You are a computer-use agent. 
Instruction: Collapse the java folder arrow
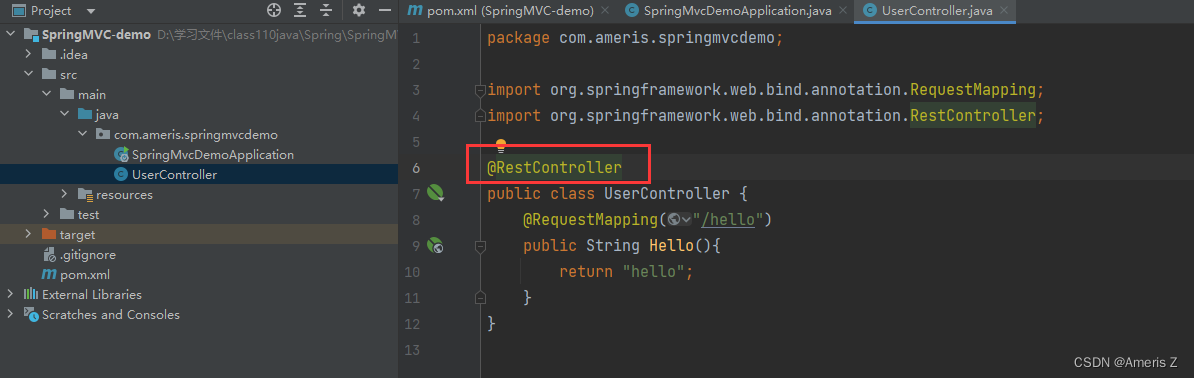pyautogui.click(x=65, y=115)
